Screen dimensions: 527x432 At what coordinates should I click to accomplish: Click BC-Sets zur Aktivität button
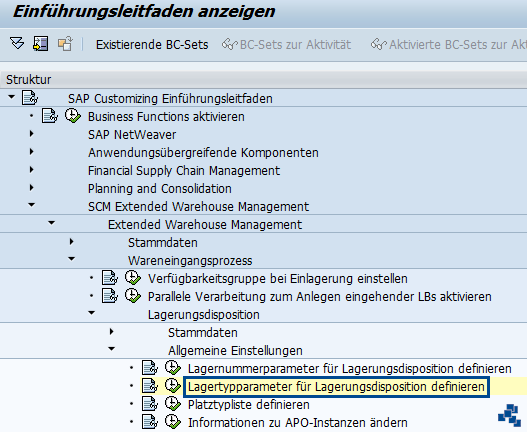[x=286, y=45]
